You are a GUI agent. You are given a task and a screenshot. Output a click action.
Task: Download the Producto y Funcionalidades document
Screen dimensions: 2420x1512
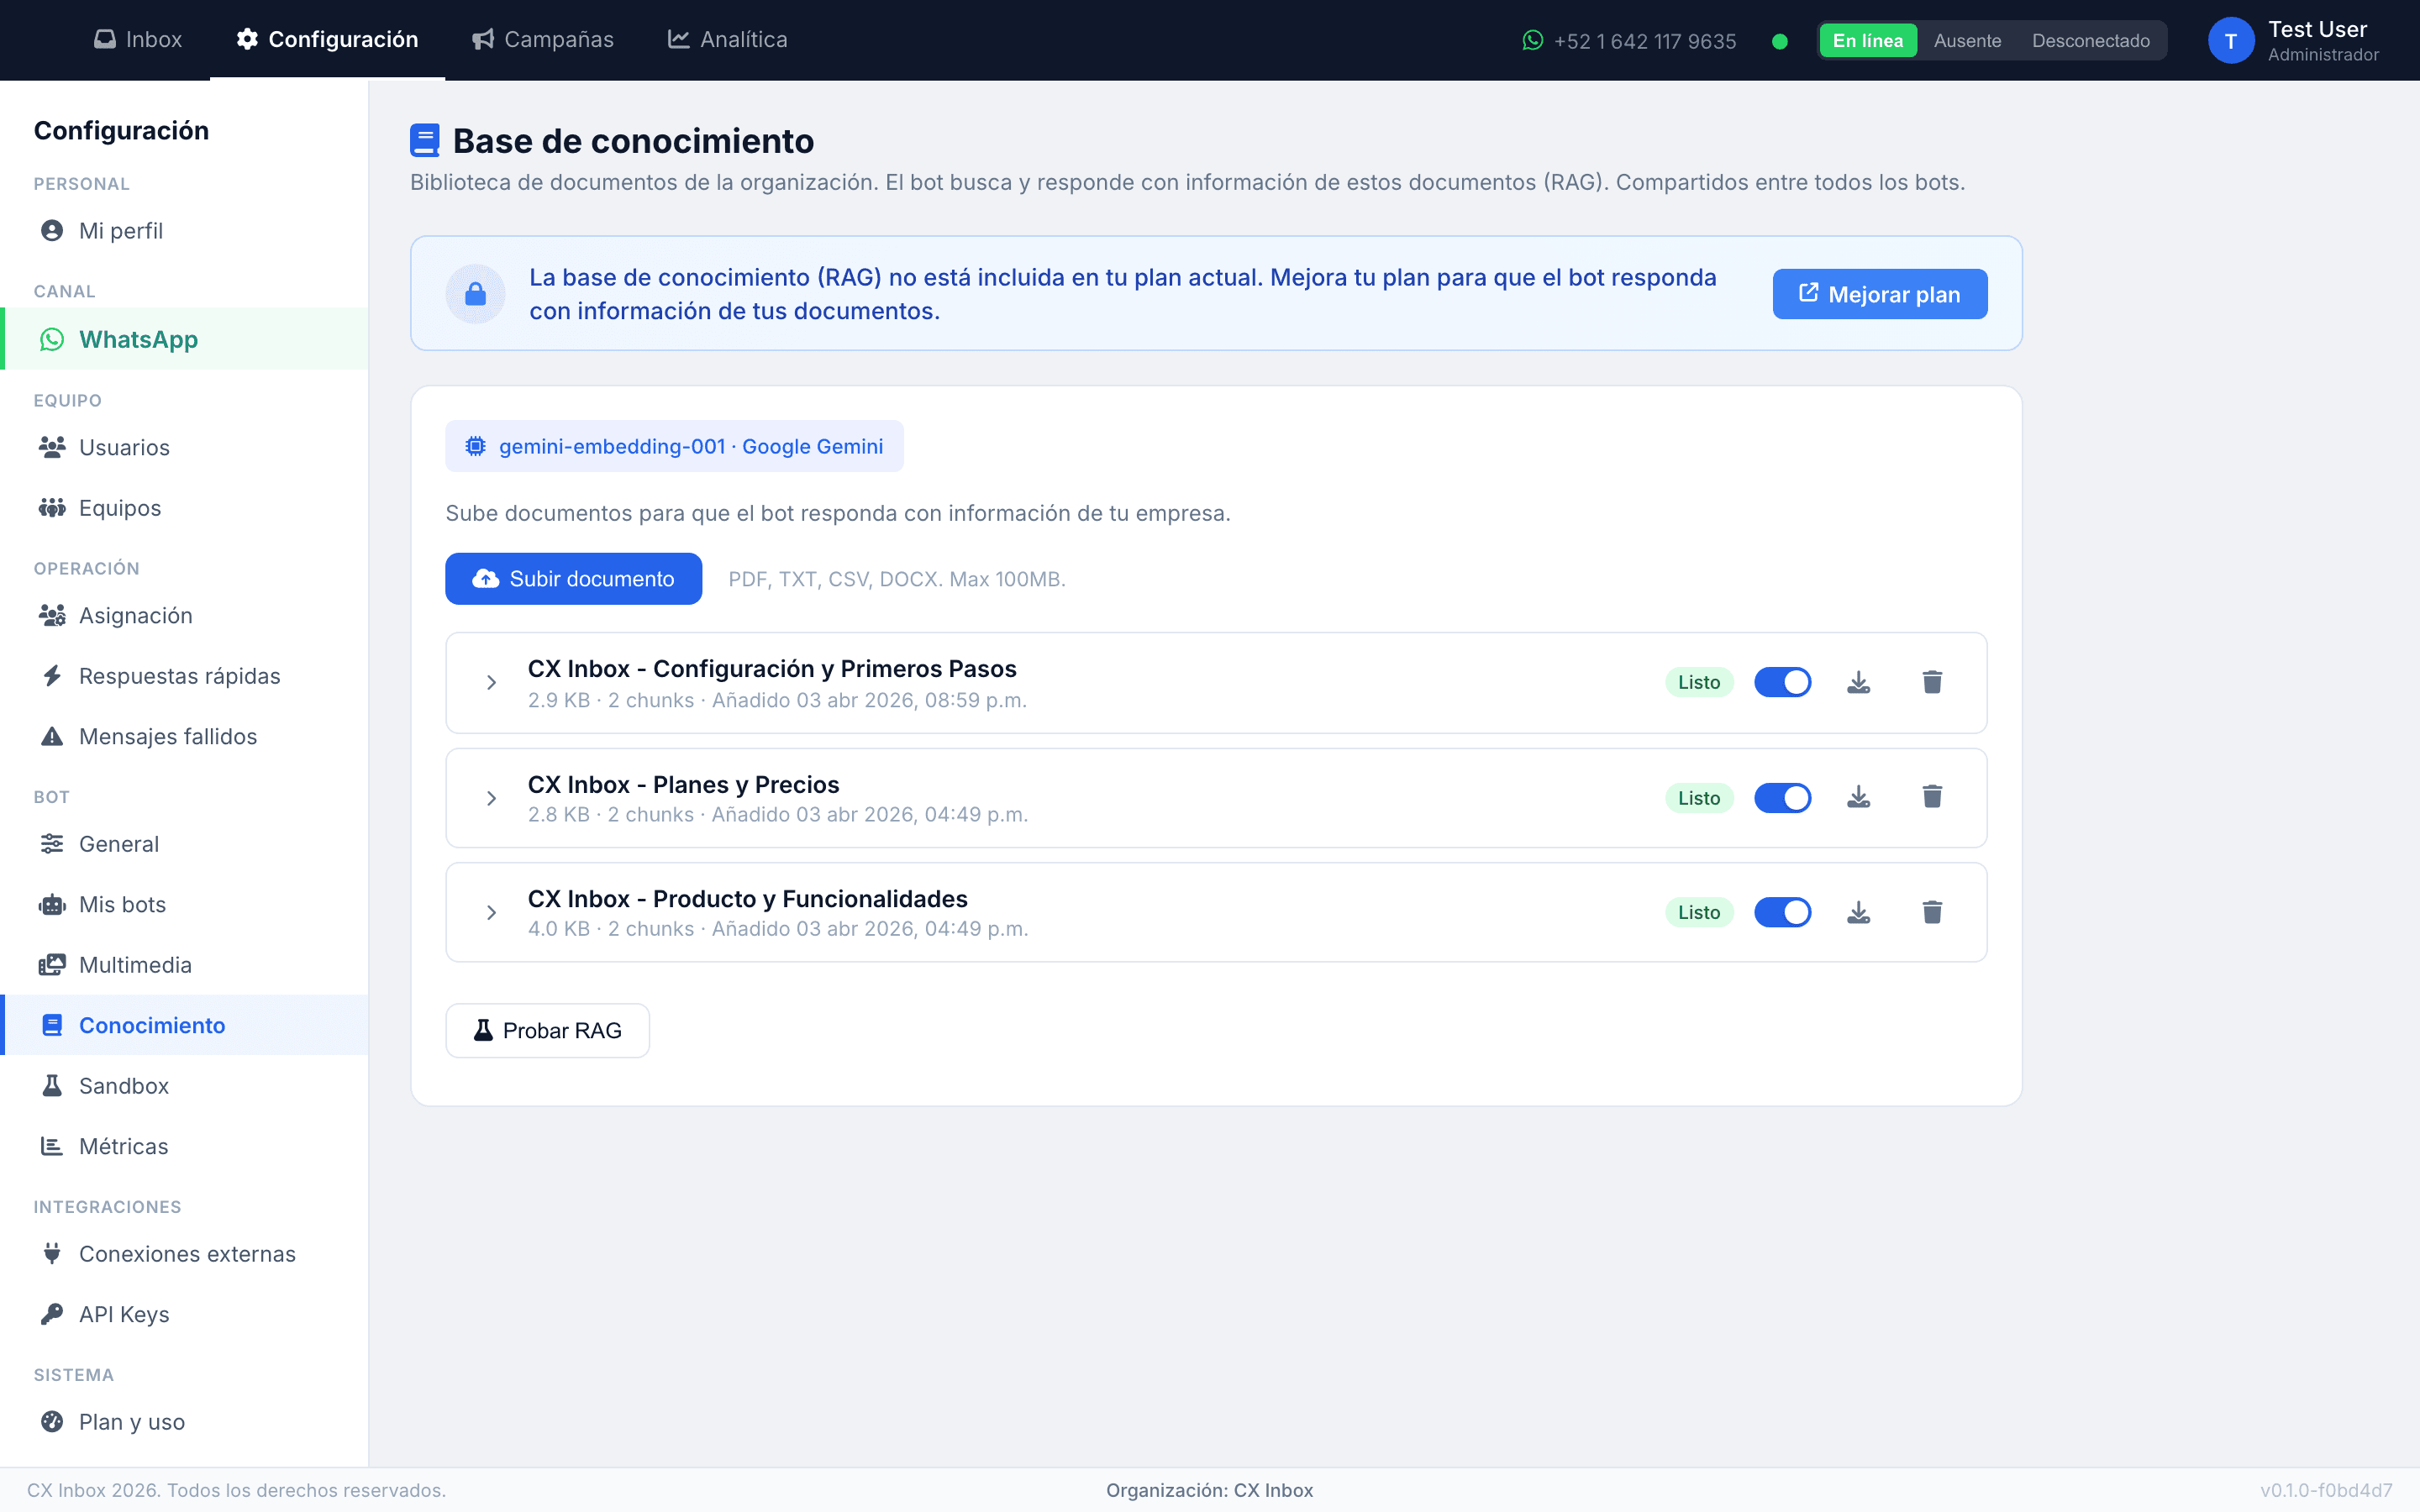[x=1858, y=912]
